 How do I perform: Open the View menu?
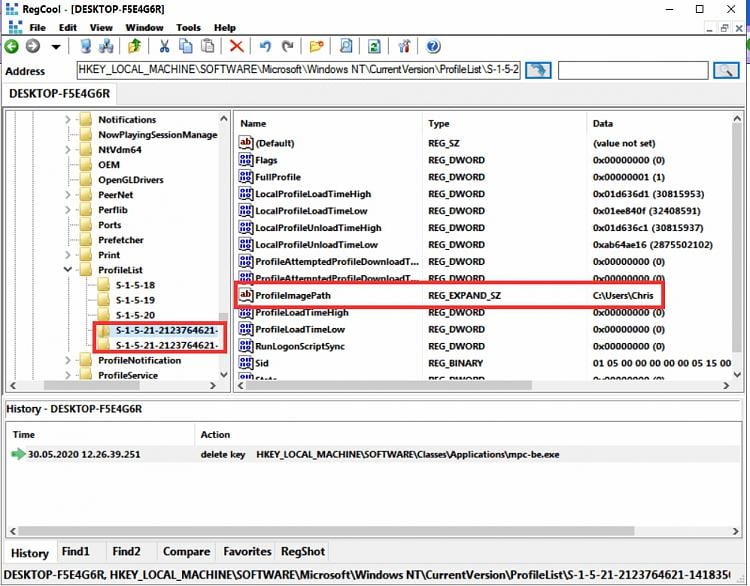click(x=101, y=28)
